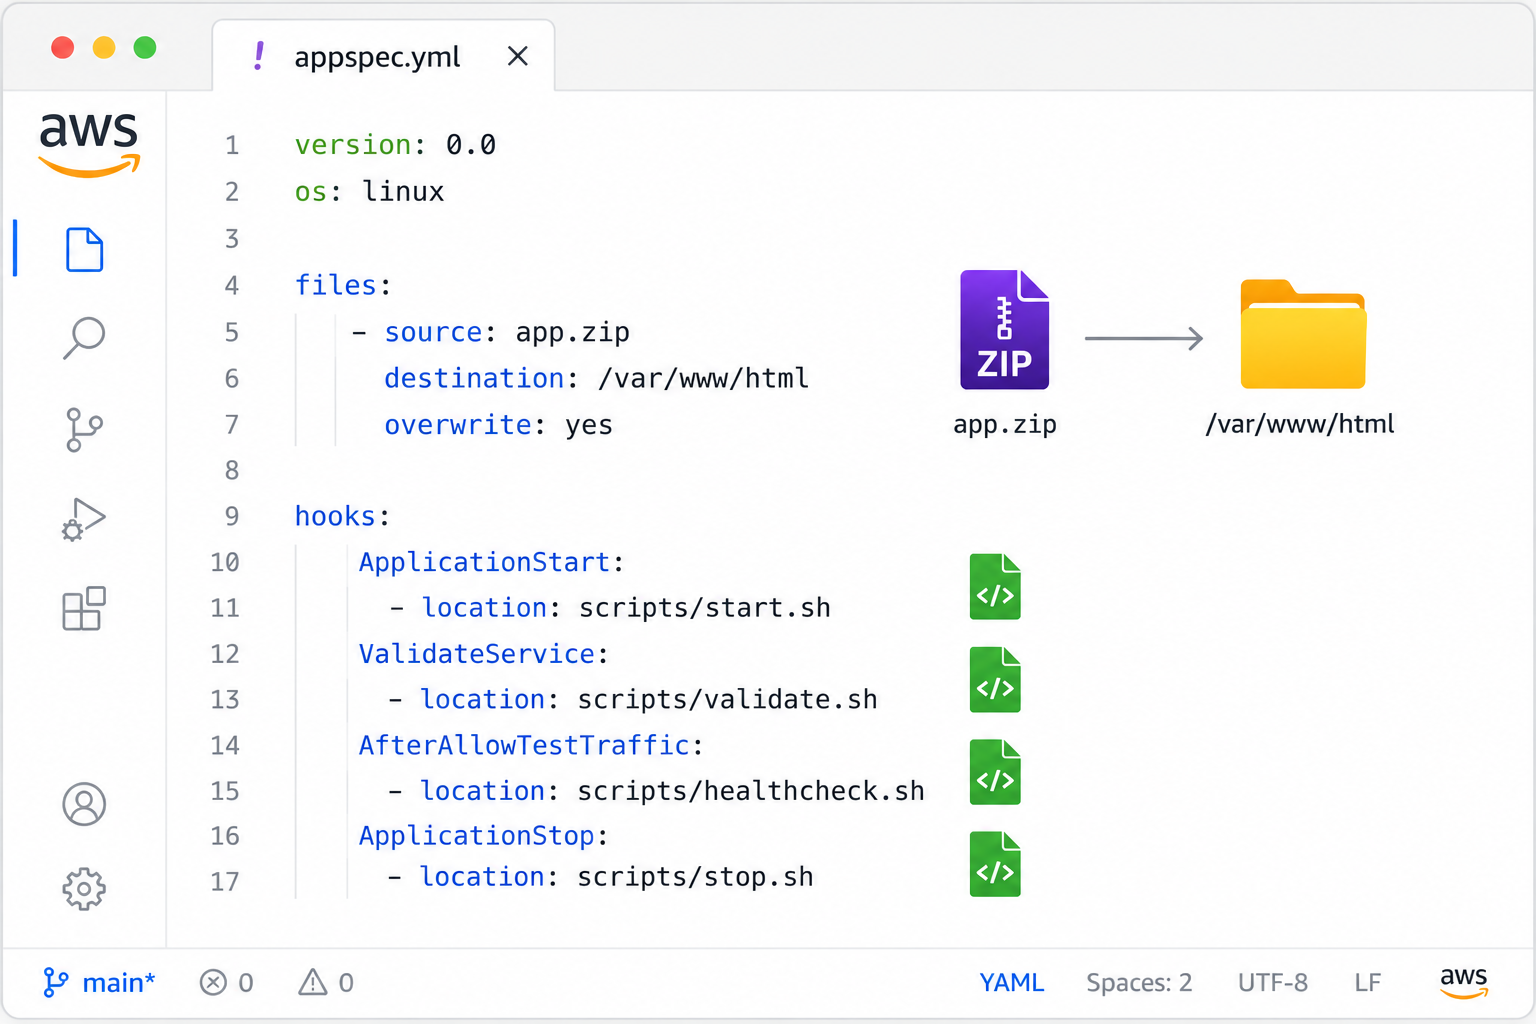Open the Source Control branch icon
This screenshot has width=1536, height=1024.
84,429
